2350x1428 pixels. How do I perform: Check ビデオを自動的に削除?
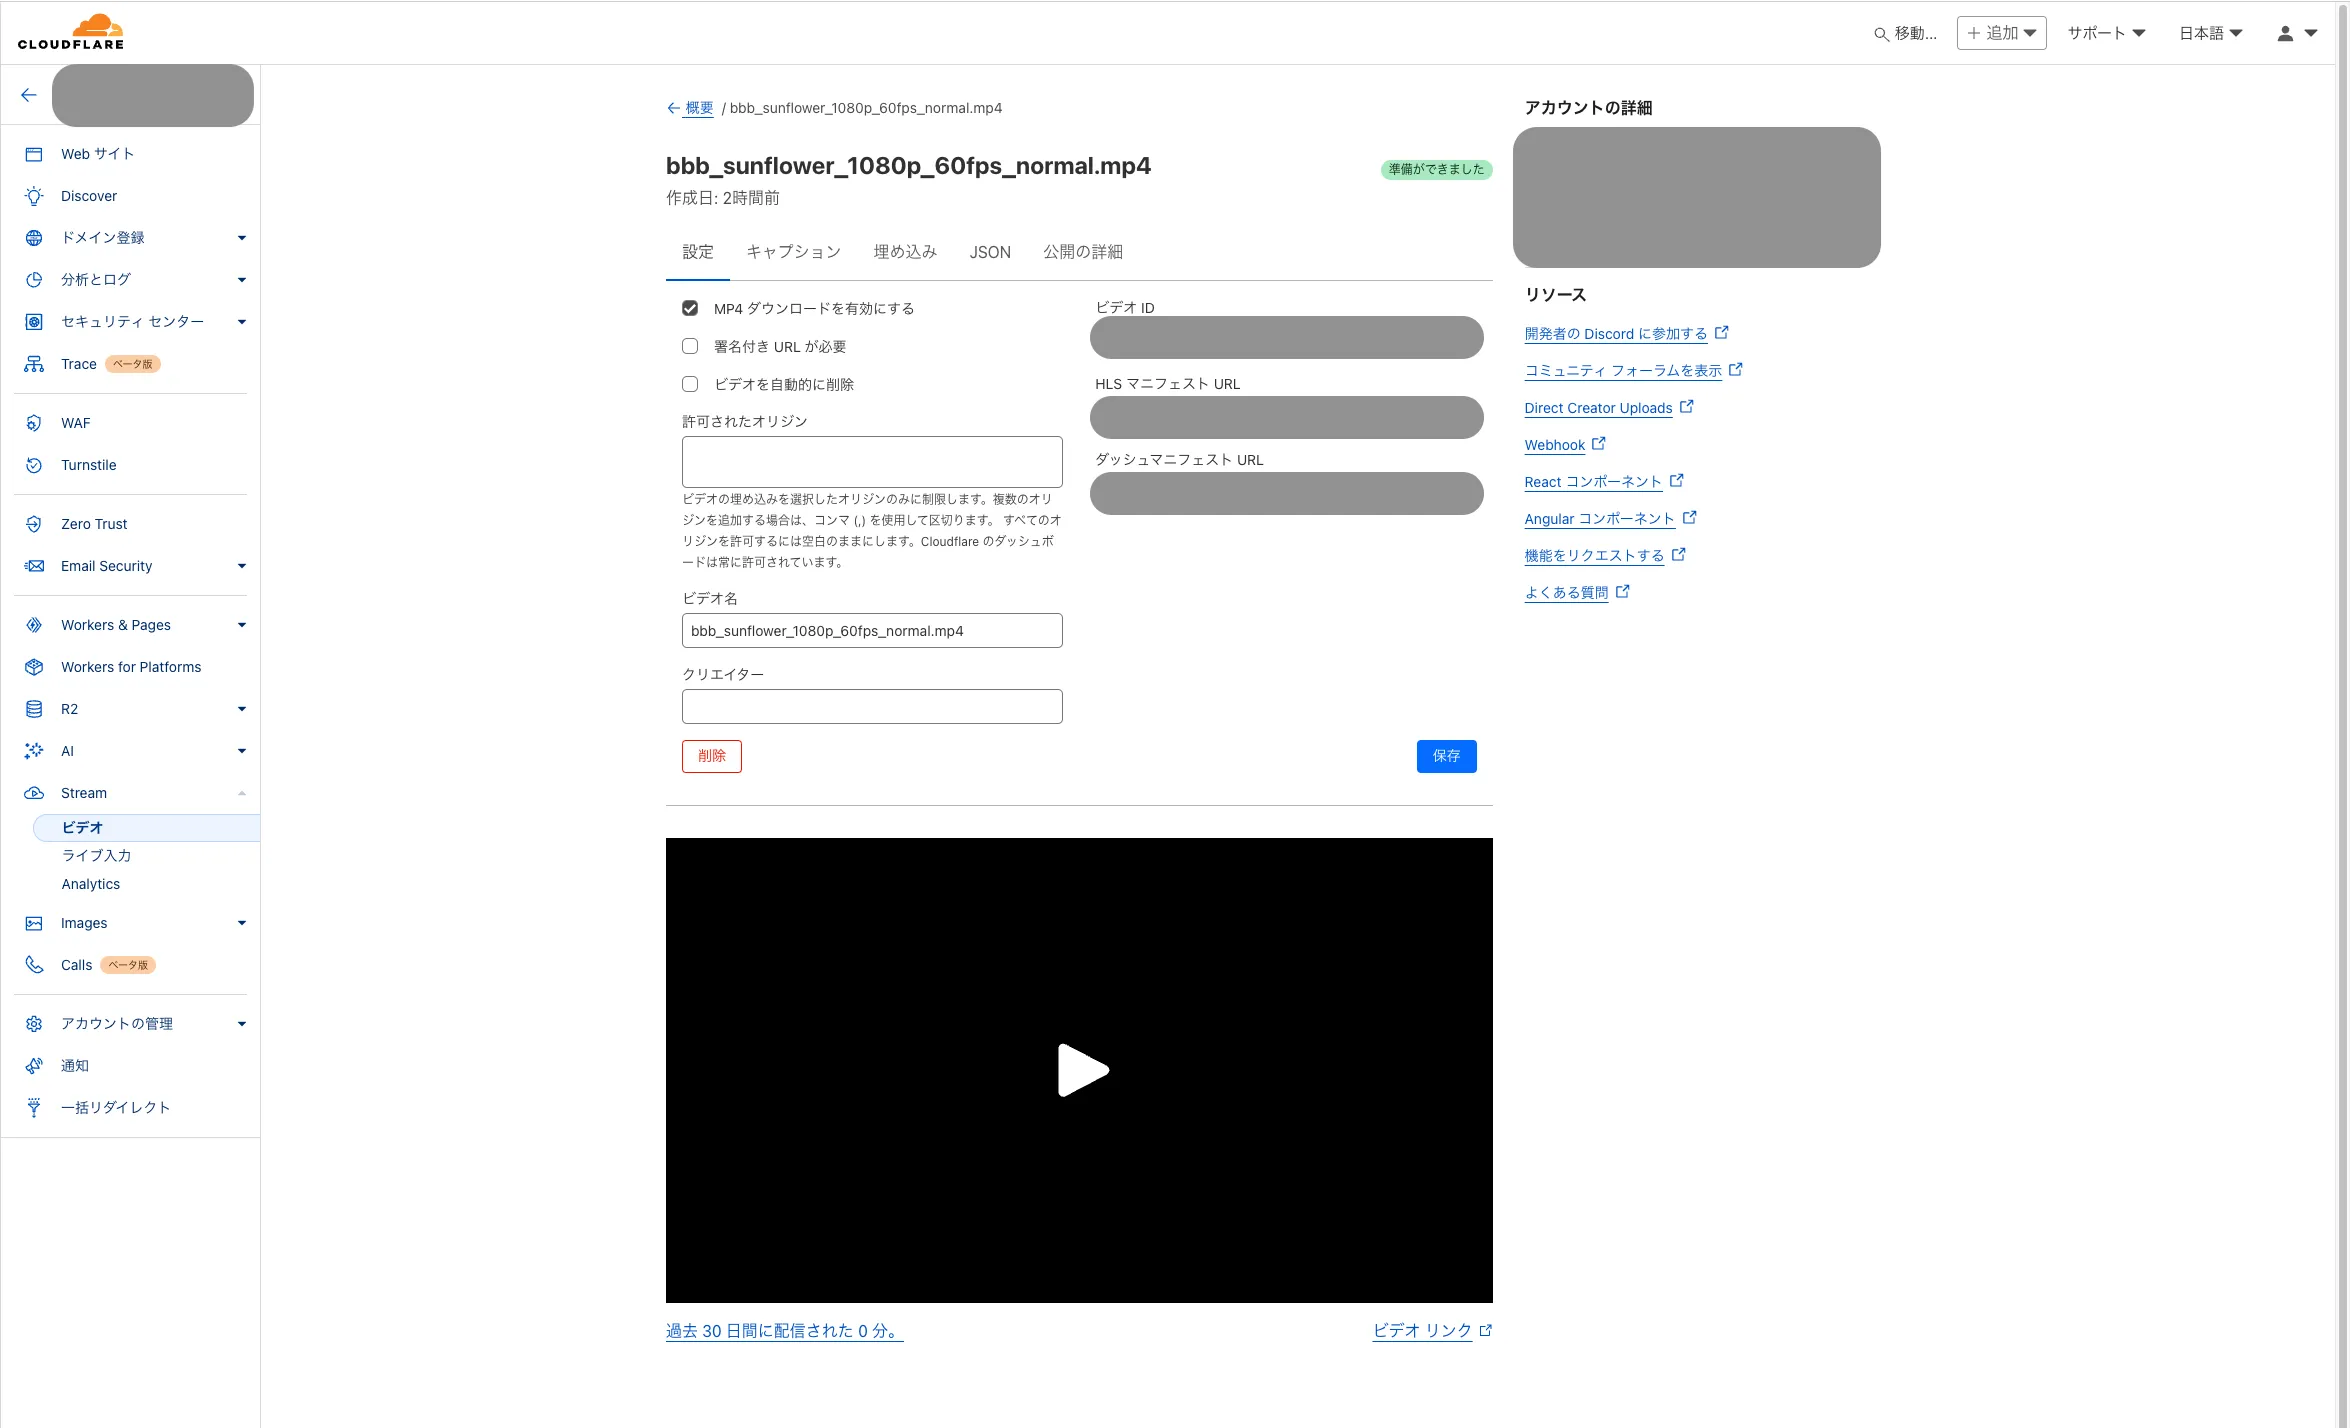pyautogui.click(x=690, y=383)
